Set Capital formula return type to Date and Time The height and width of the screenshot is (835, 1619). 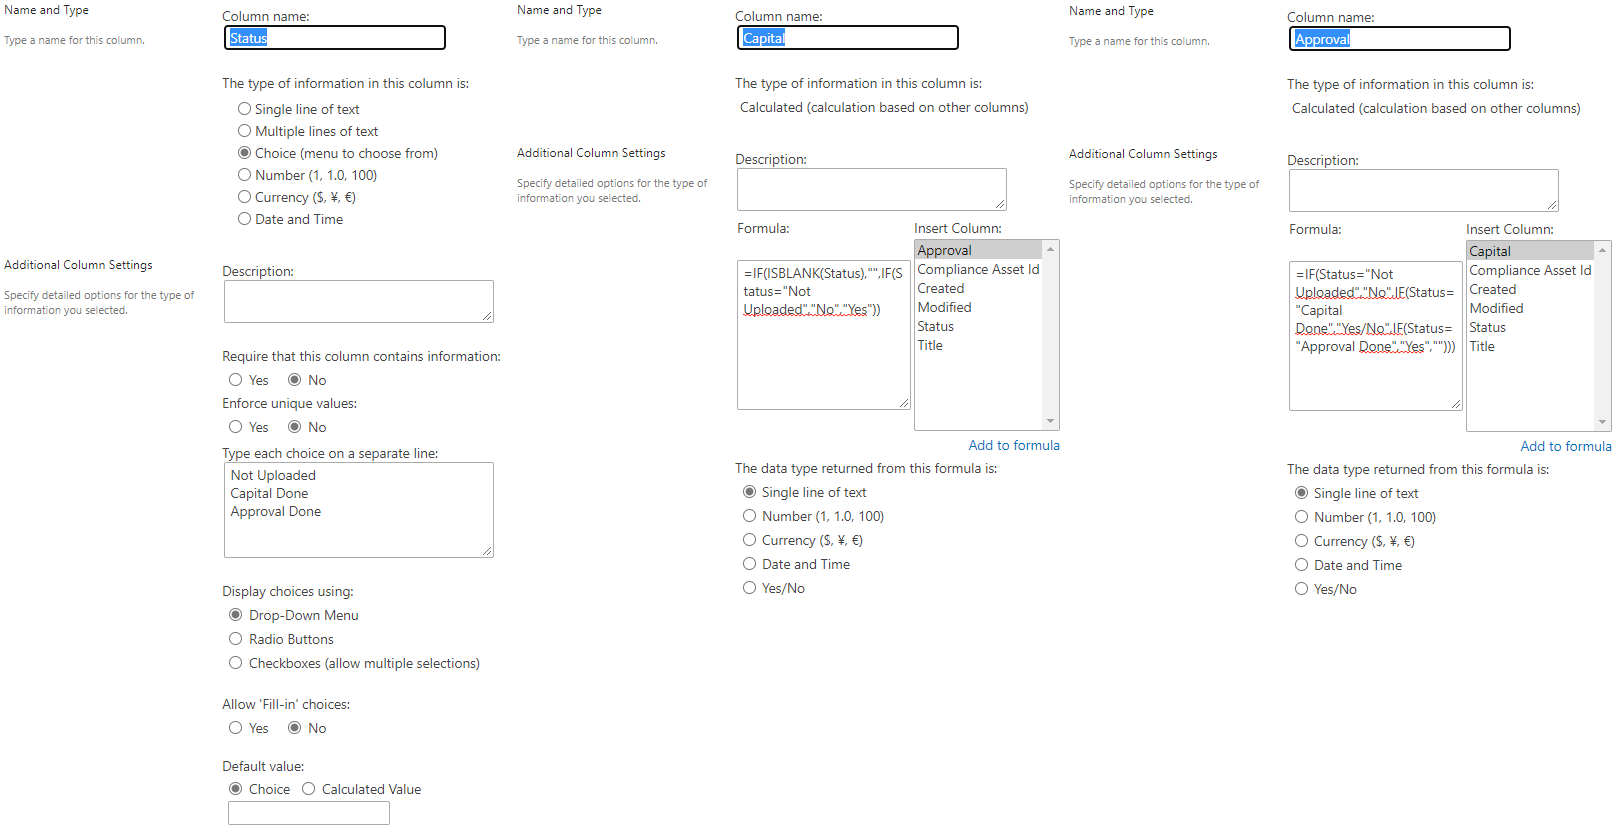pyautogui.click(x=749, y=564)
